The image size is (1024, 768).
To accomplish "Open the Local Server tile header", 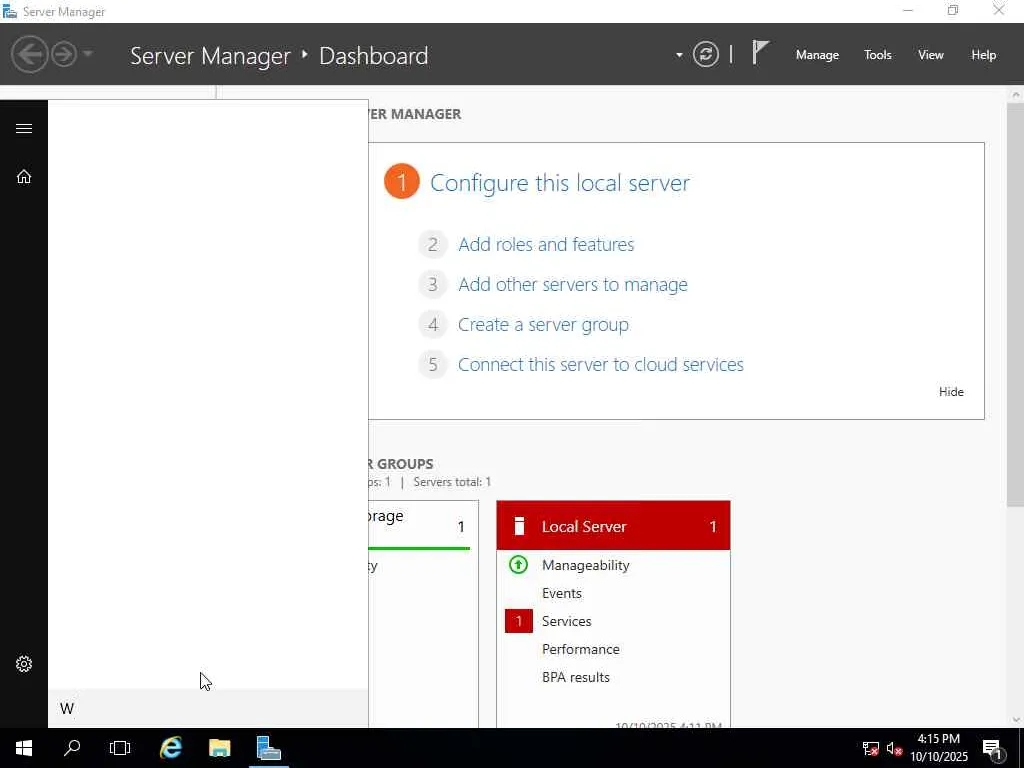I will pyautogui.click(x=613, y=526).
